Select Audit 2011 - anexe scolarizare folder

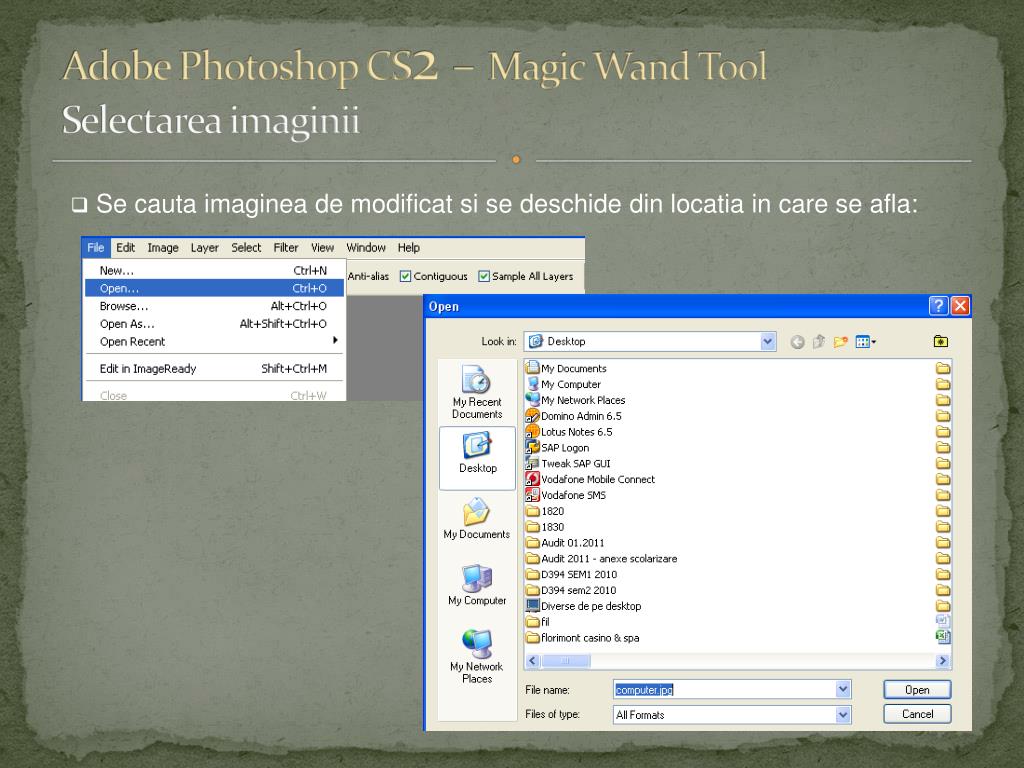tap(602, 558)
